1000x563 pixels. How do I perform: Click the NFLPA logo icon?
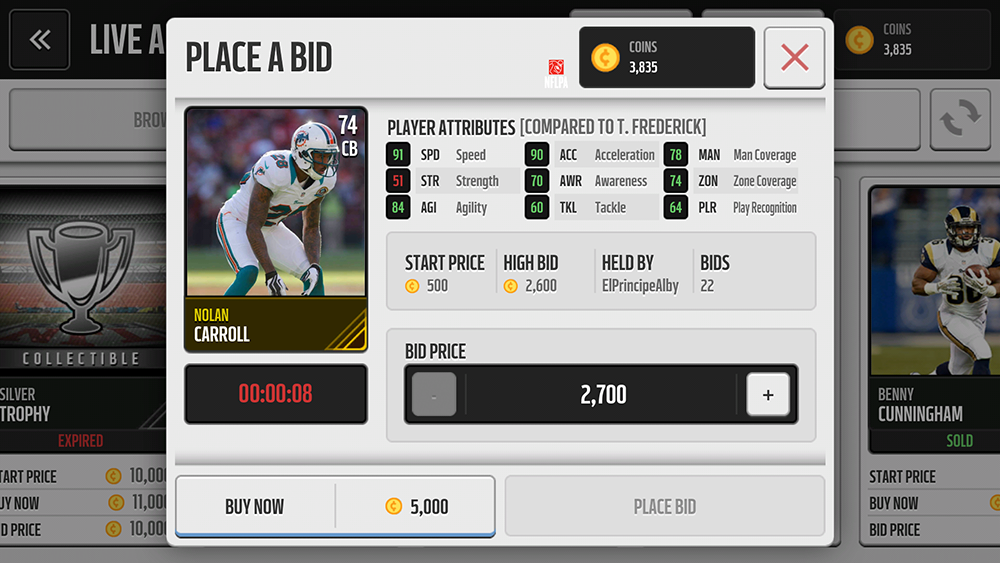click(x=556, y=73)
